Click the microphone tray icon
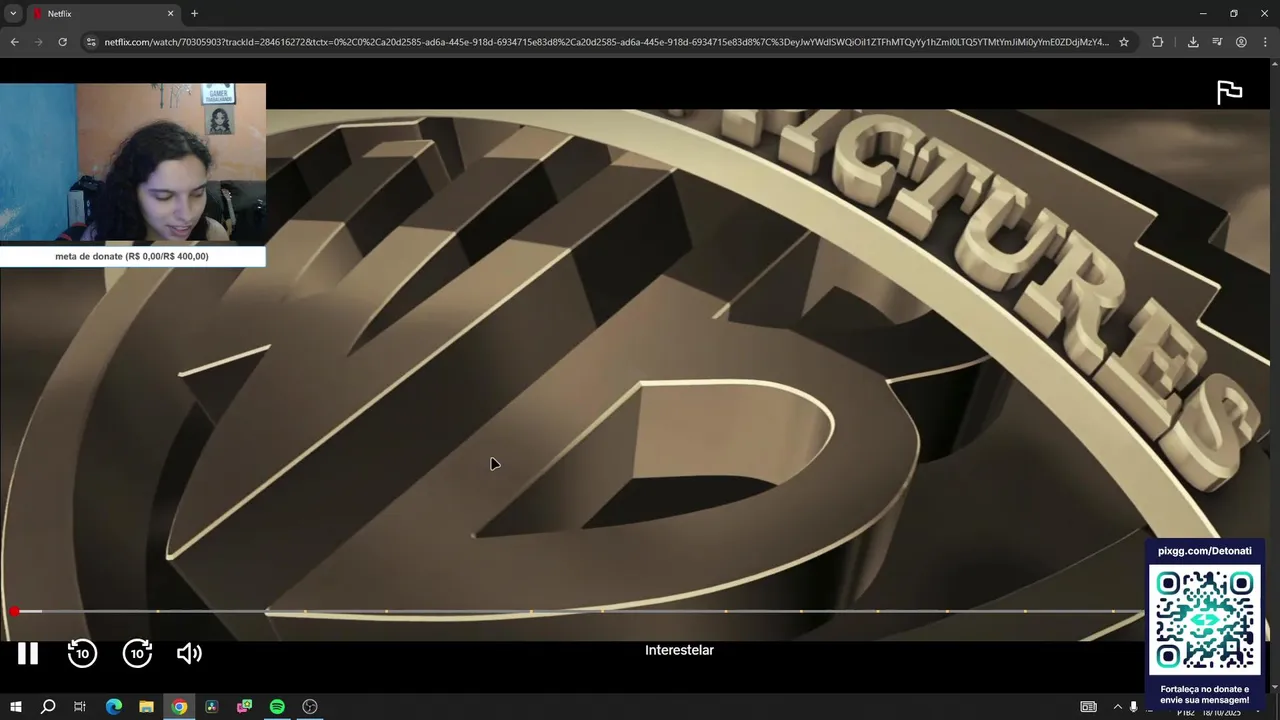The image size is (1280, 720). [1133, 707]
